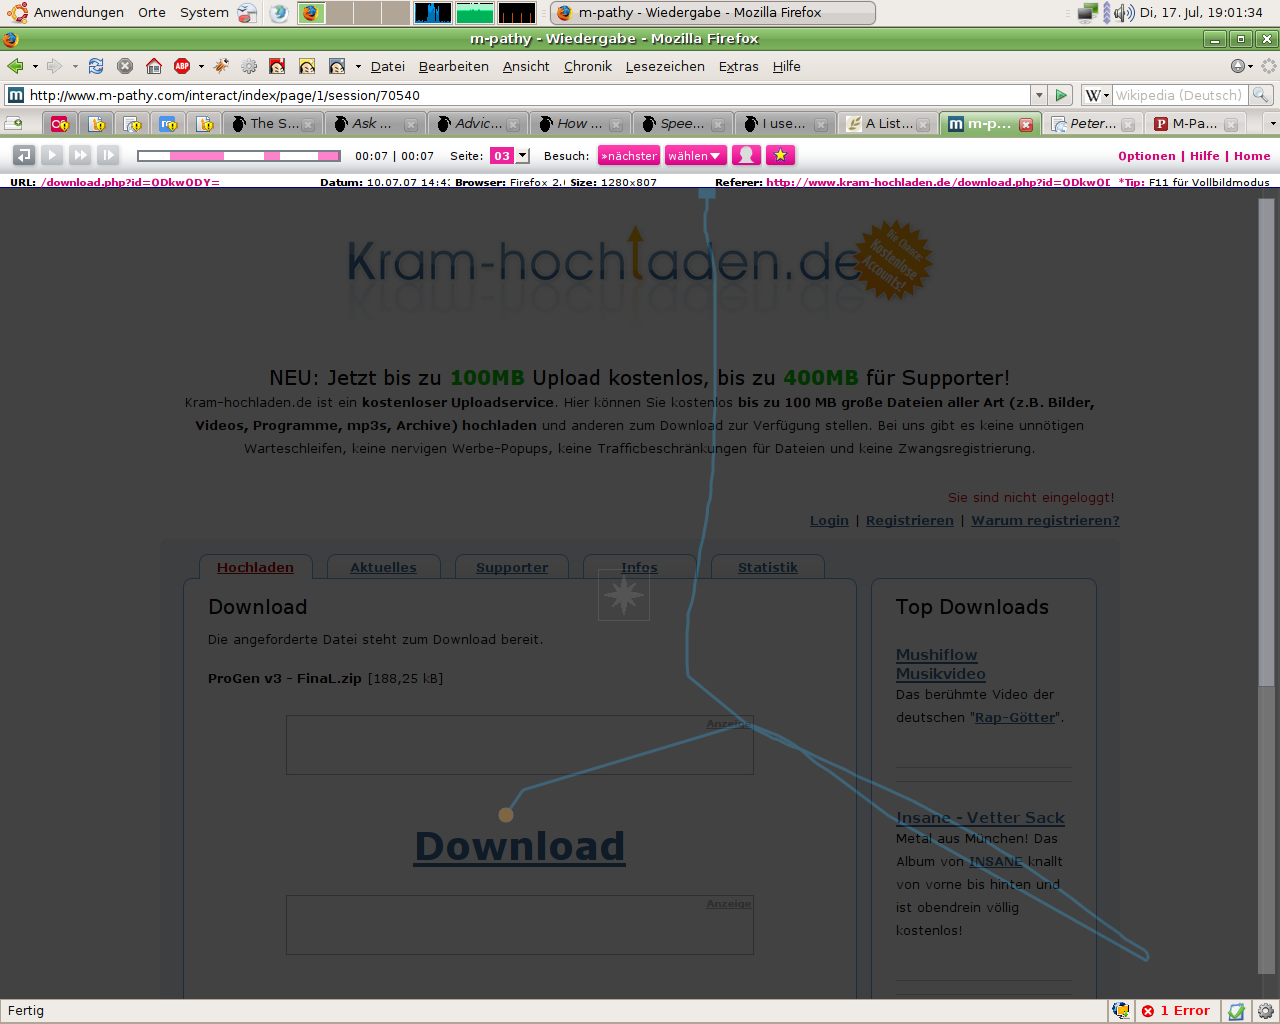Step forward one frame in the recording
The image size is (1280, 1024).
tap(108, 155)
